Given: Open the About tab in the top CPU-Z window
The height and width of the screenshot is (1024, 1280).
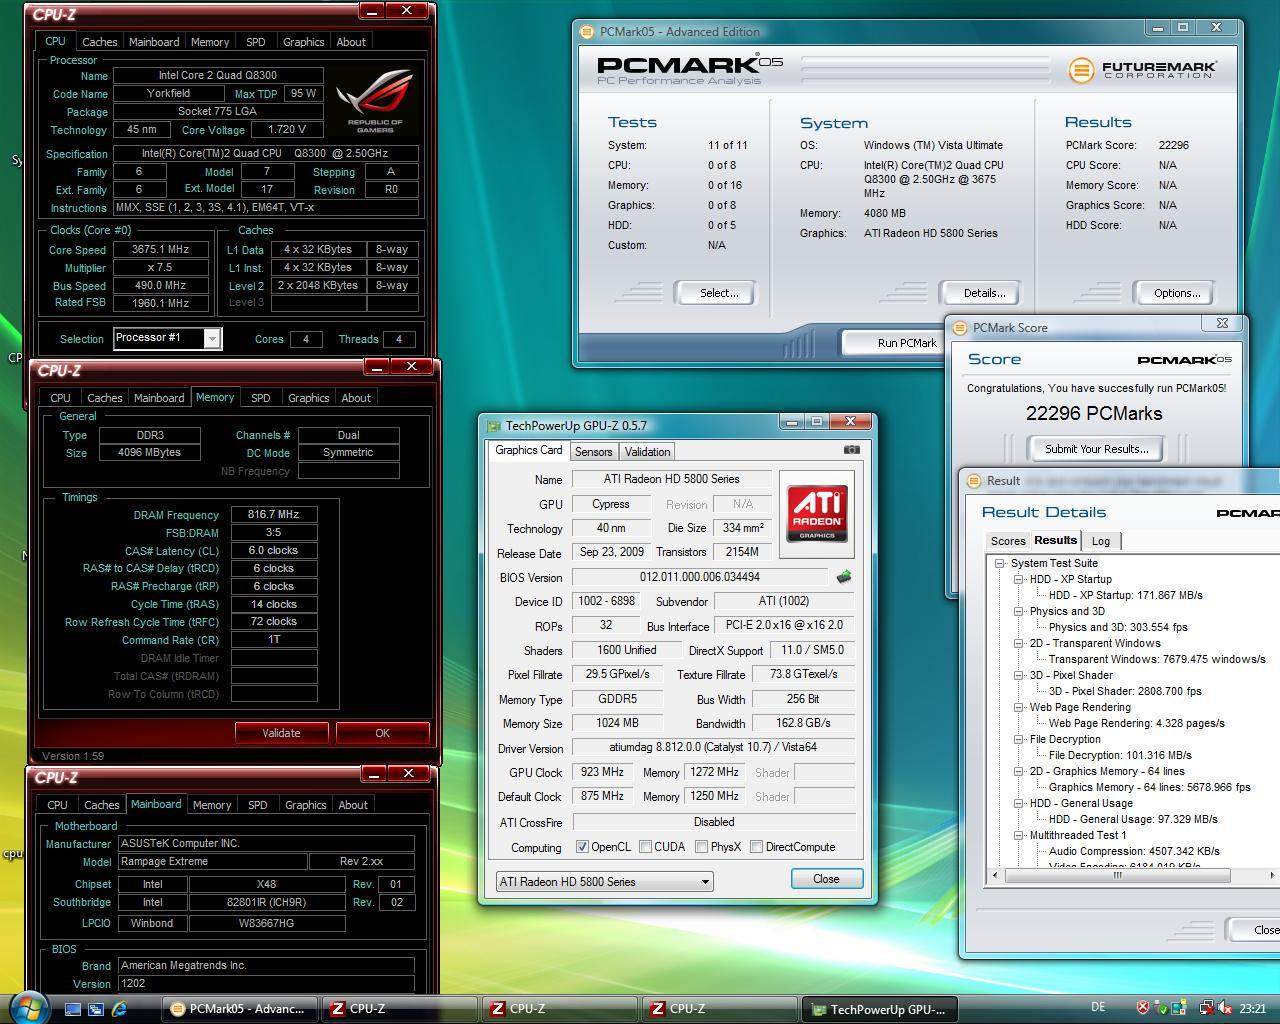Looking at the screenshot, I should point(350,42).
